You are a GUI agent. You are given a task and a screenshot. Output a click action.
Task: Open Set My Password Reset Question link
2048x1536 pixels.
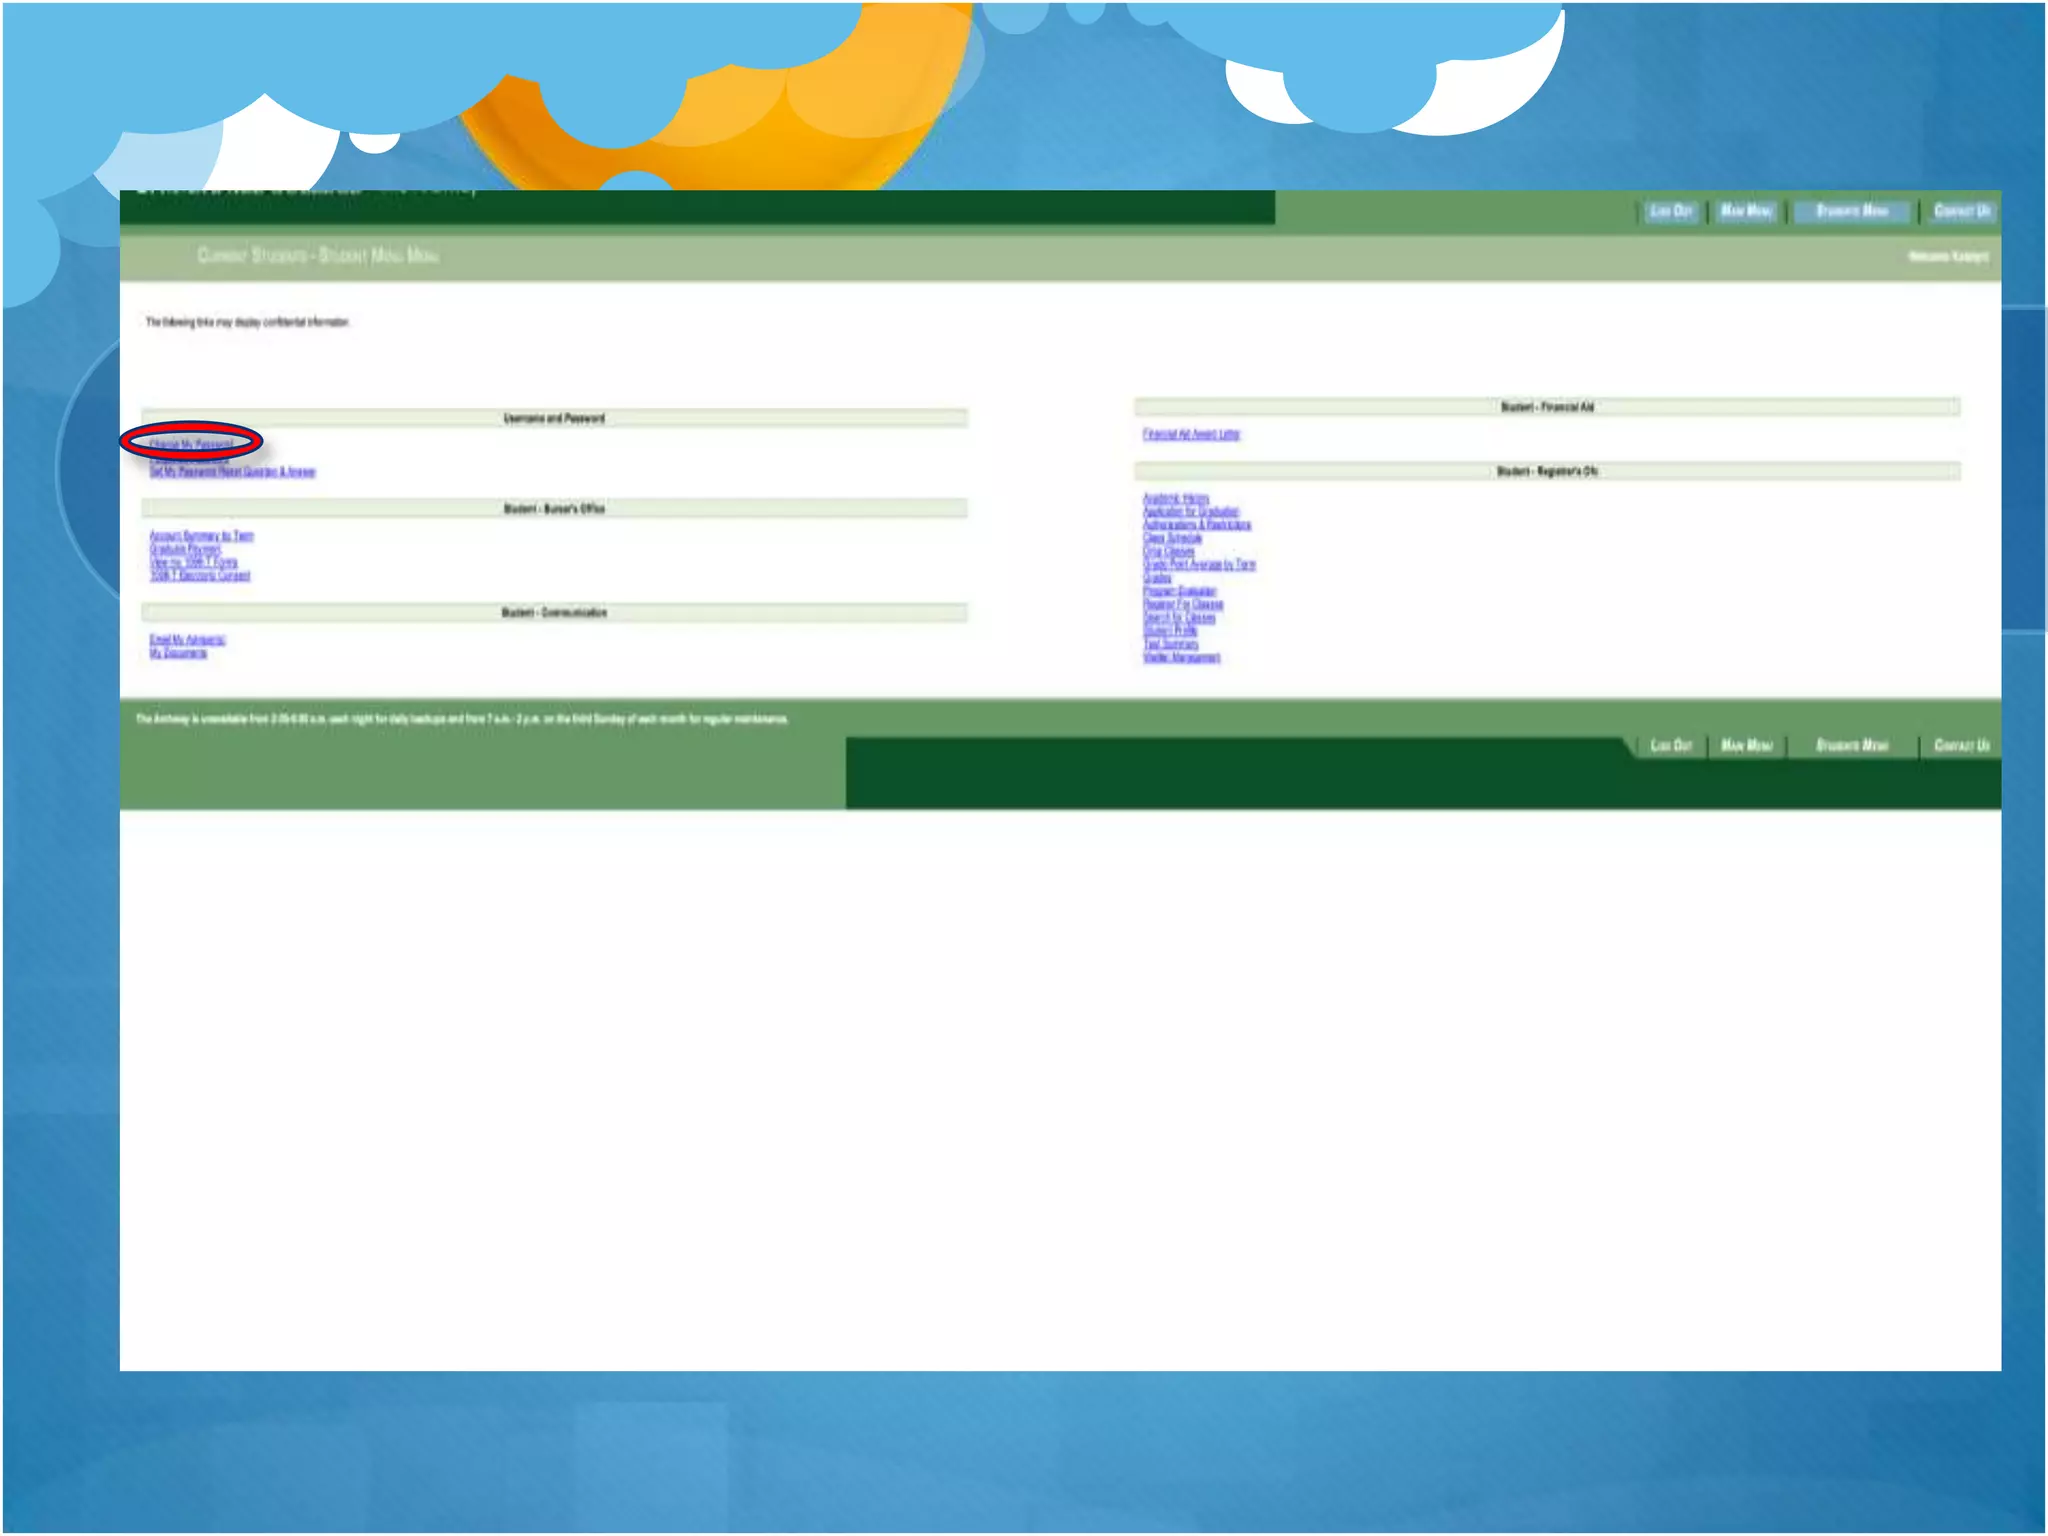(232, 472)
